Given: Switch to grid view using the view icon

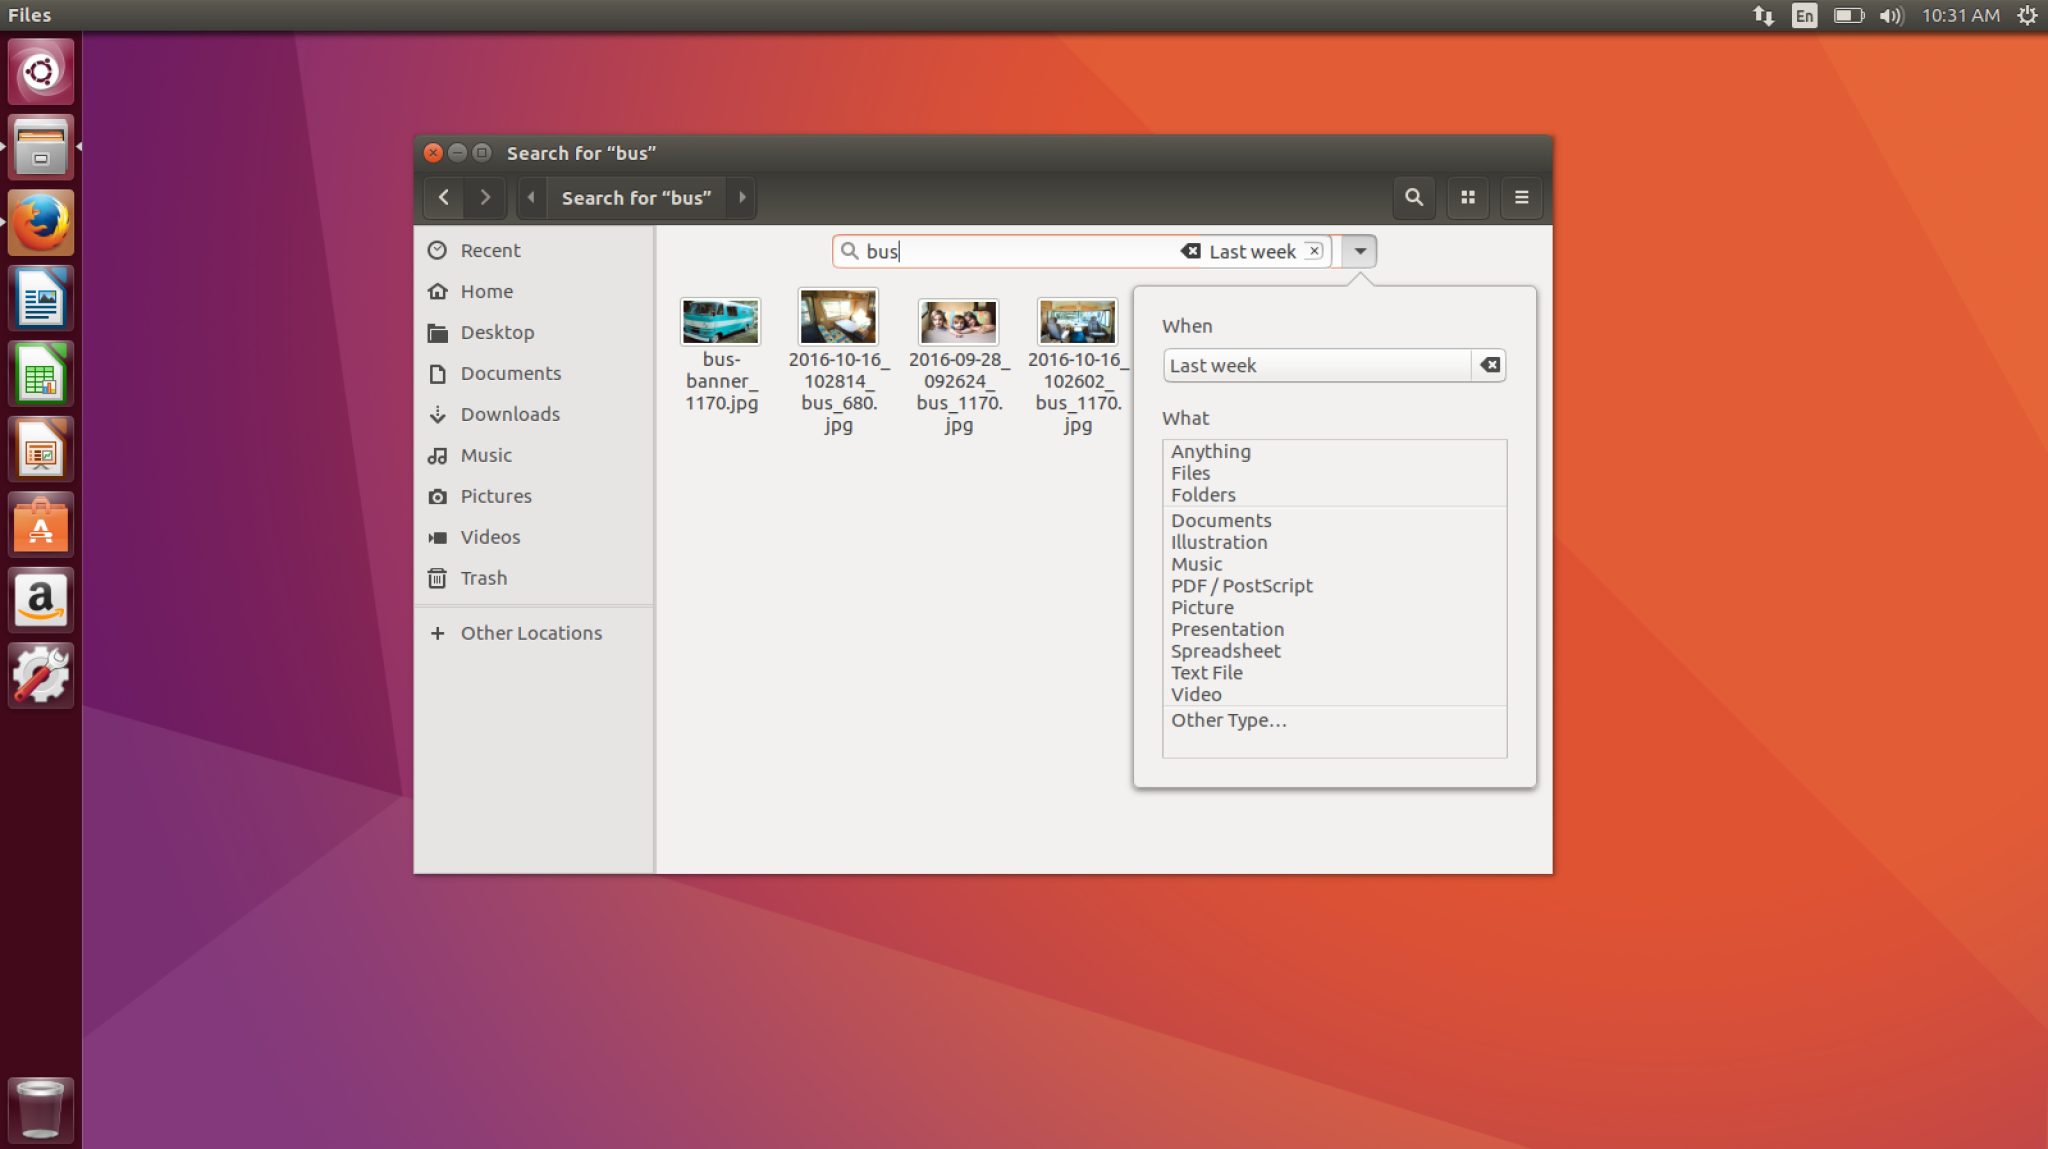Looking at the screenshot, I should [x=1467, y=197].
